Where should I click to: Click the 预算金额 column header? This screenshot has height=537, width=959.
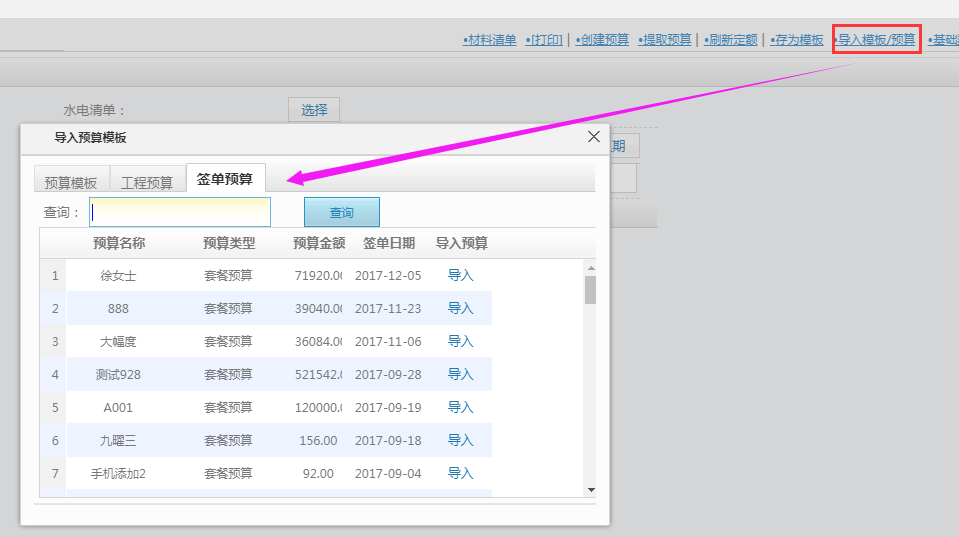(x=319, y=243)
